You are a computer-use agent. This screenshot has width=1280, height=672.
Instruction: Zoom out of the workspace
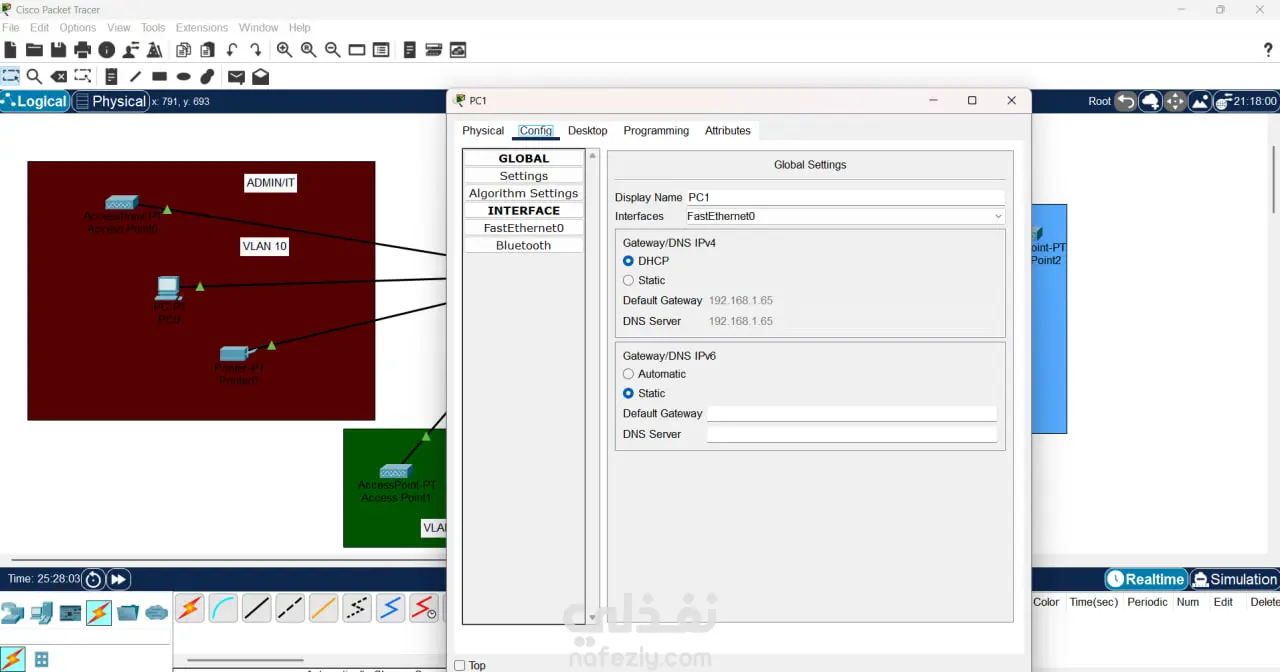coord(332,50)
